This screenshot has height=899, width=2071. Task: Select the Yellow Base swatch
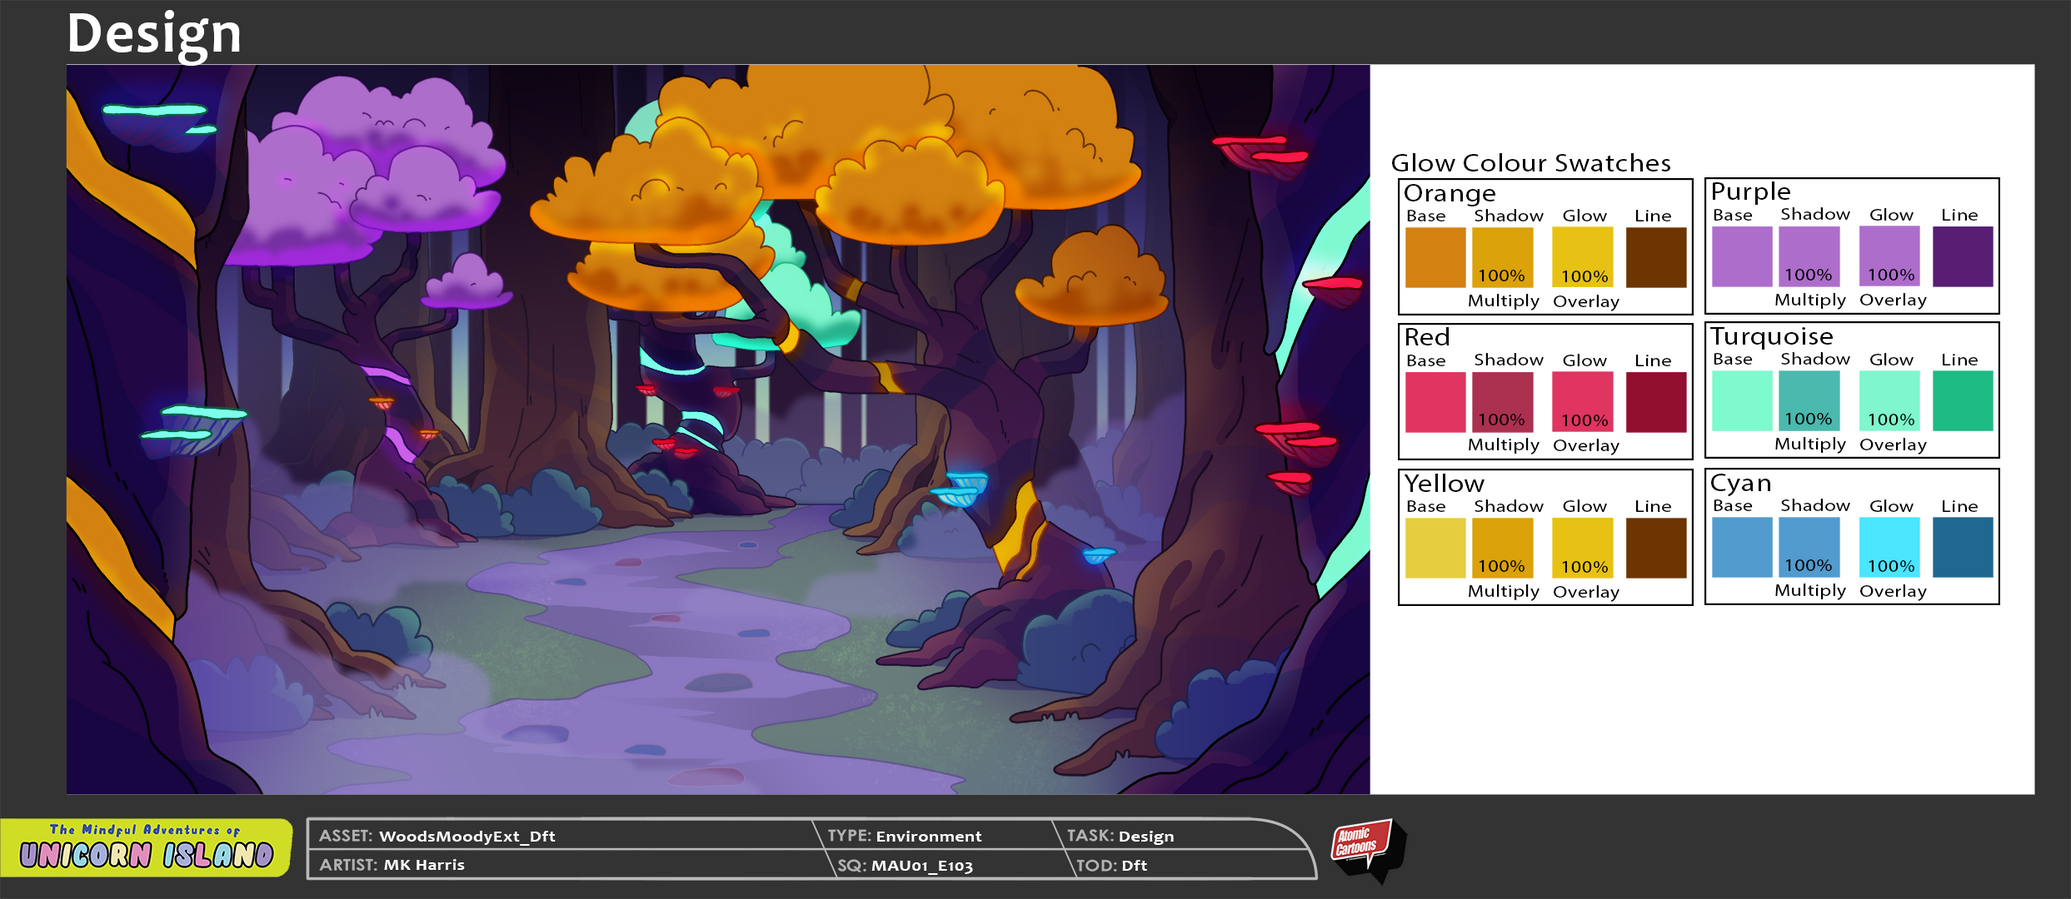pyautogui.click(x=1435, y=548)
